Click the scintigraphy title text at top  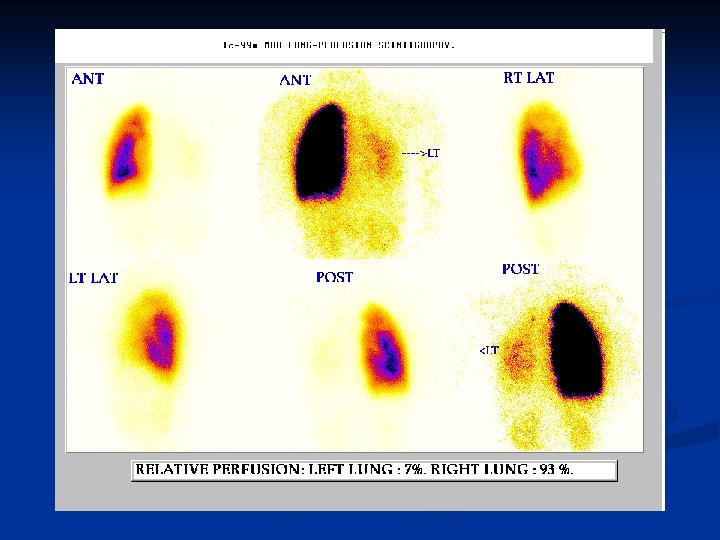click(339, 45)
